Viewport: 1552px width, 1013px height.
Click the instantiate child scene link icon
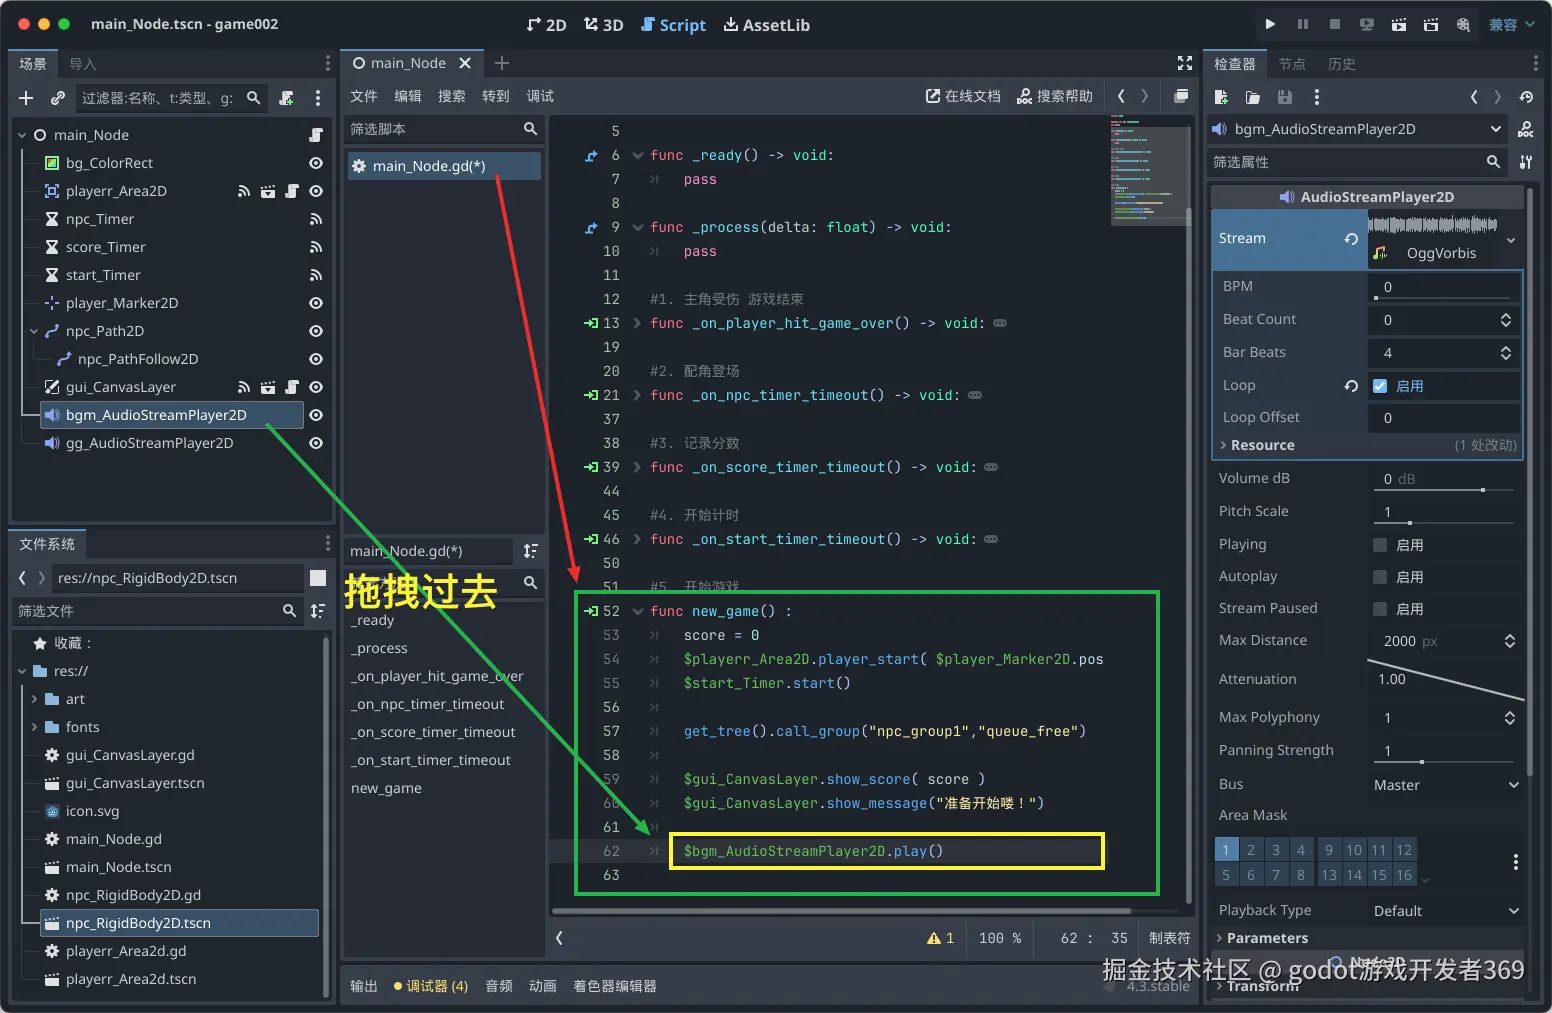click(58, 98)
